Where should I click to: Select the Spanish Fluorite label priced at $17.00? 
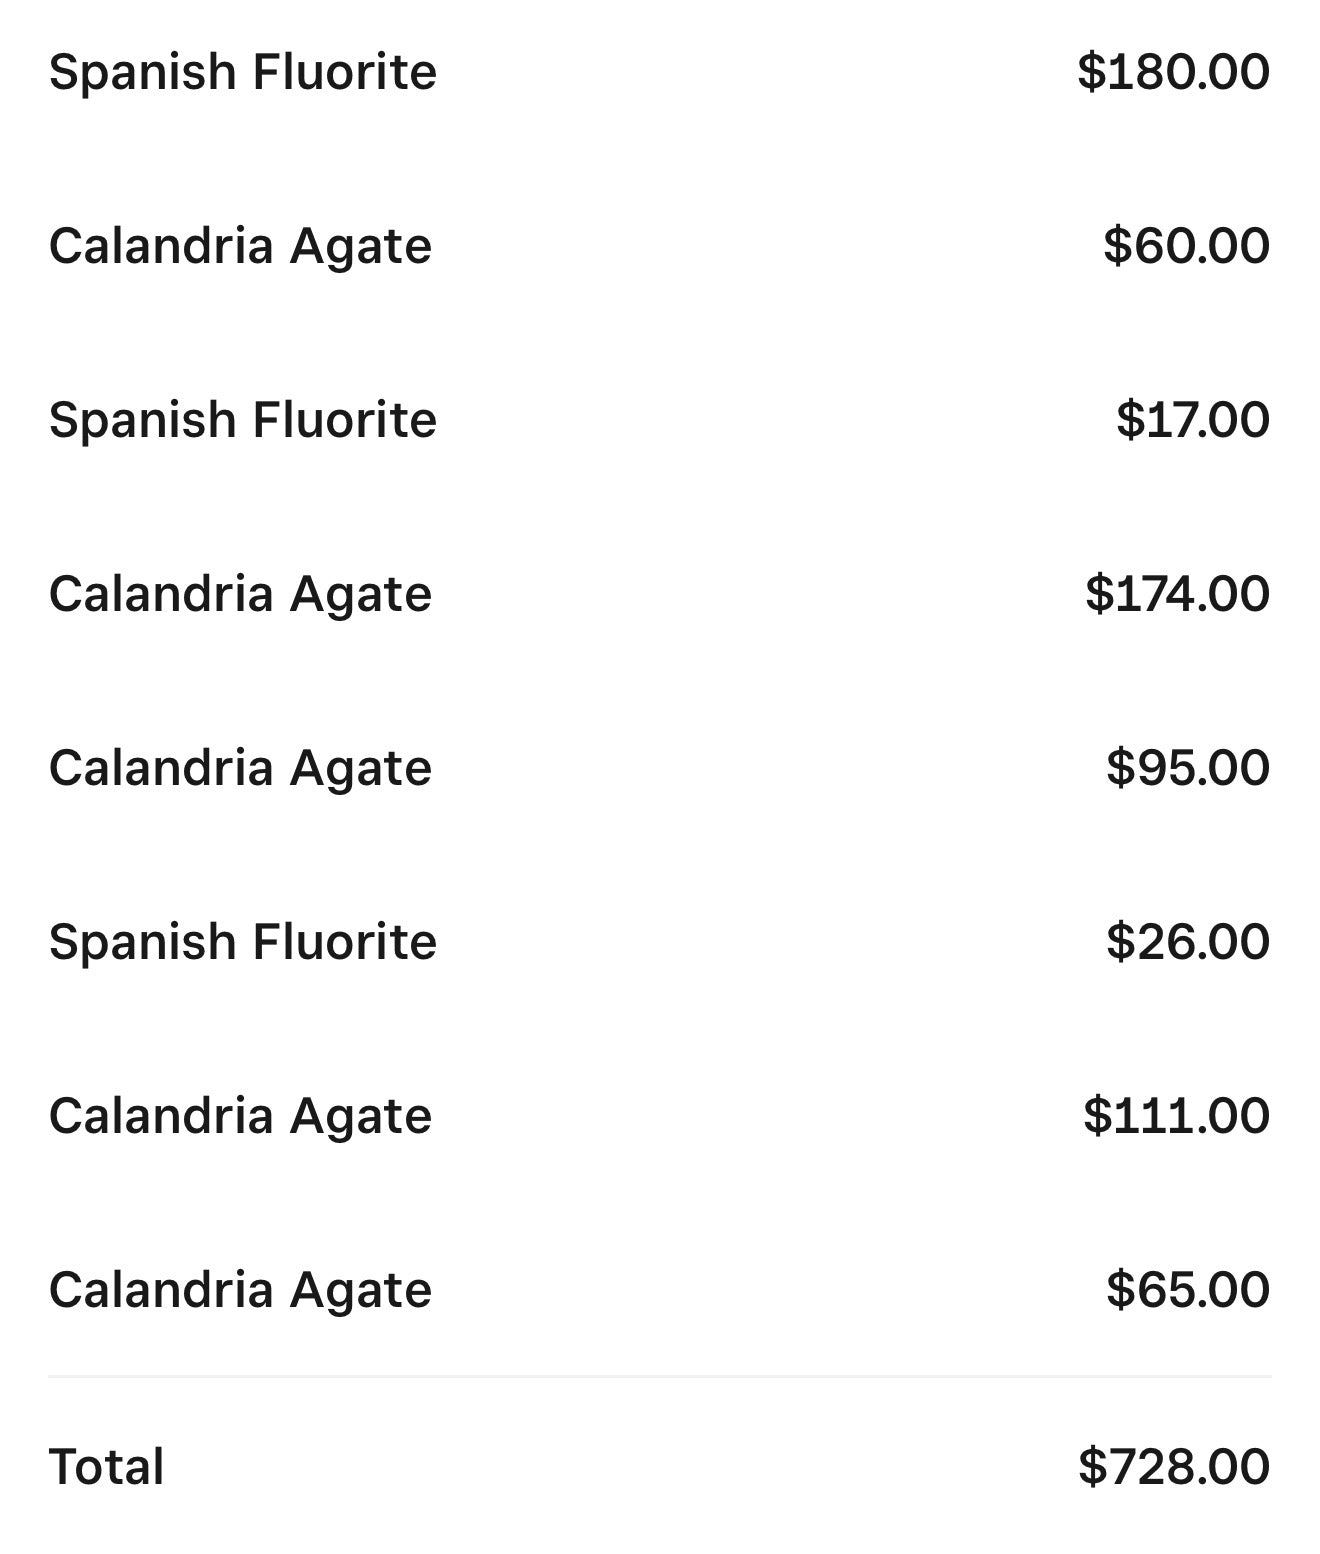[x=243, y=420]
